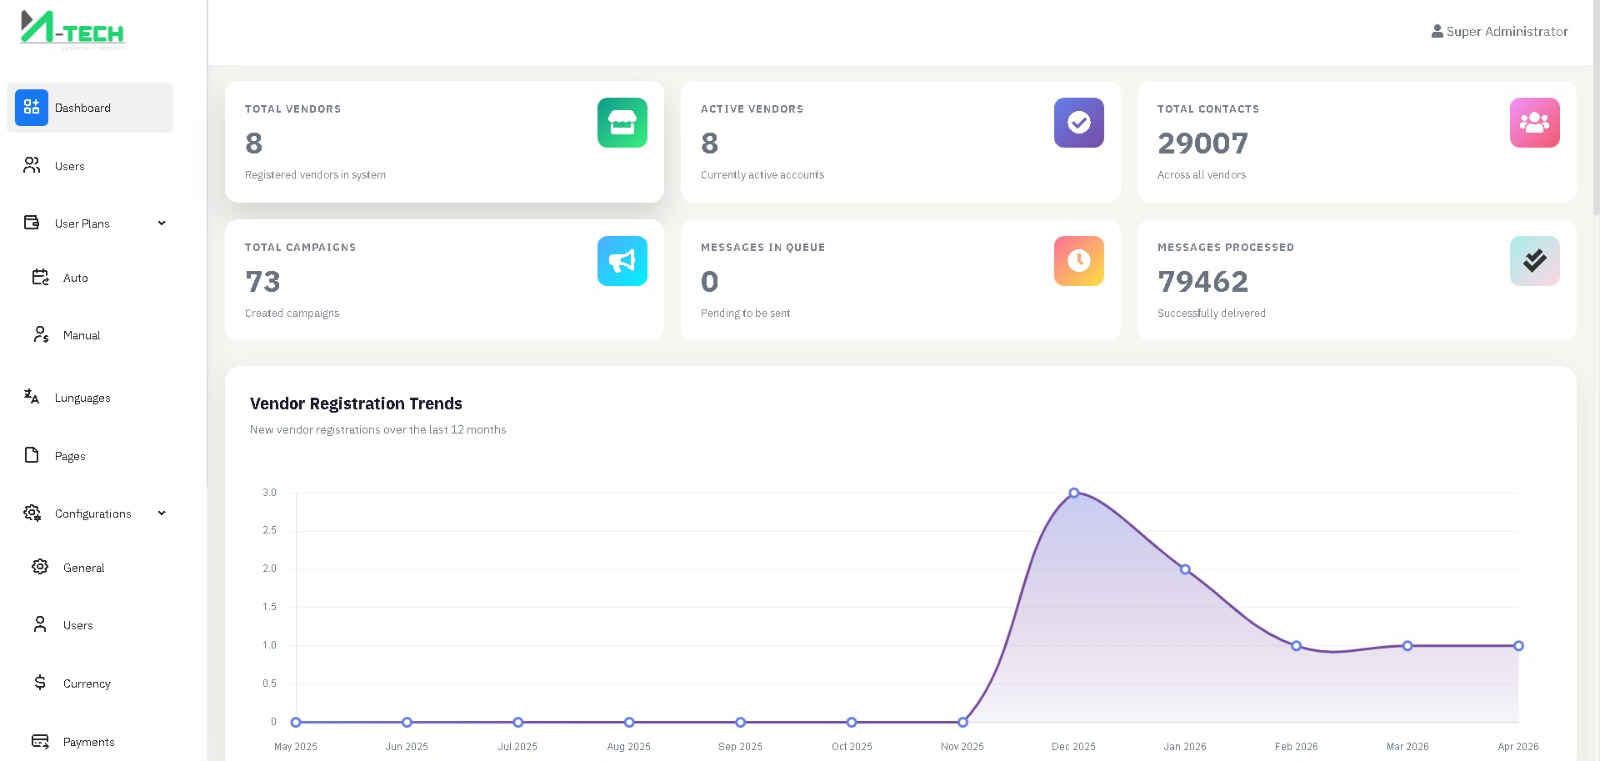Viewport: 1600px width, 761px height.
Task: Click the Total Contacts people icon
Action: click(1534, 123)
